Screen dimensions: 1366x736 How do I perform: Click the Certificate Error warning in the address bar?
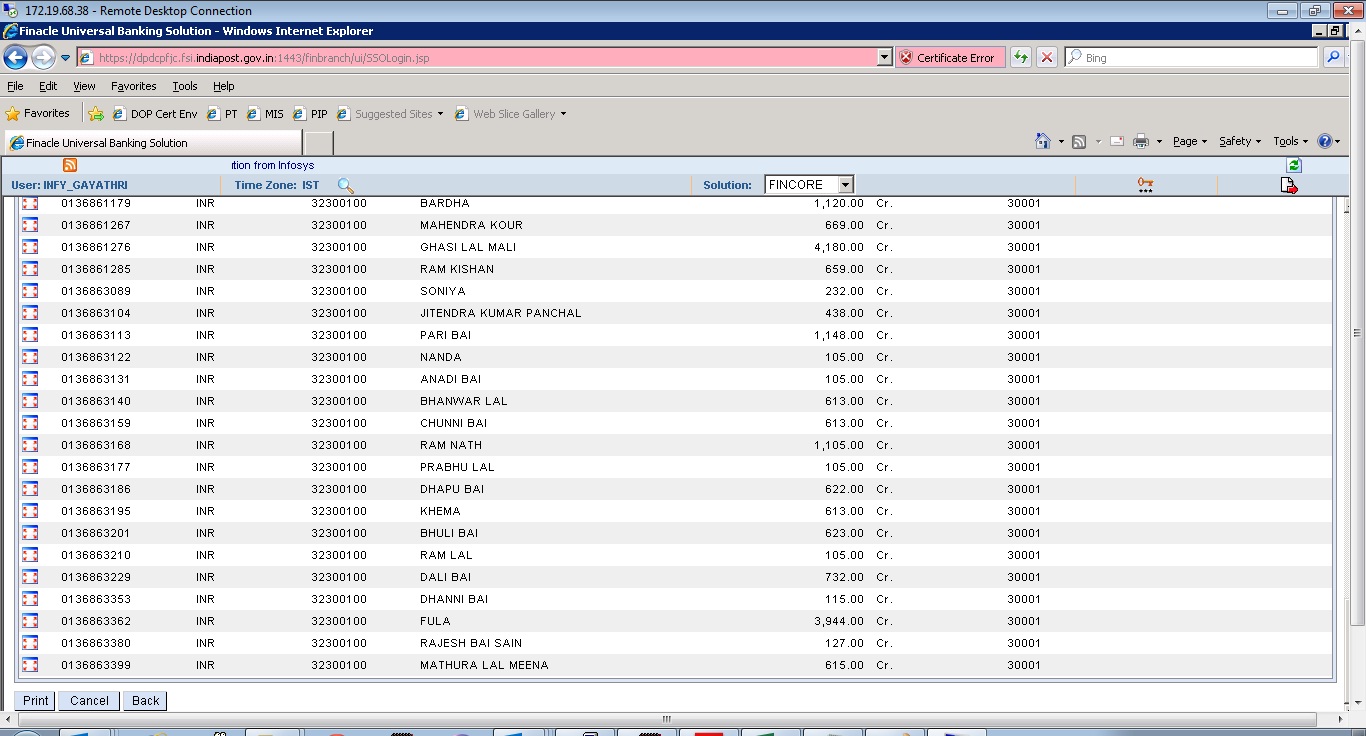[948, 57]
